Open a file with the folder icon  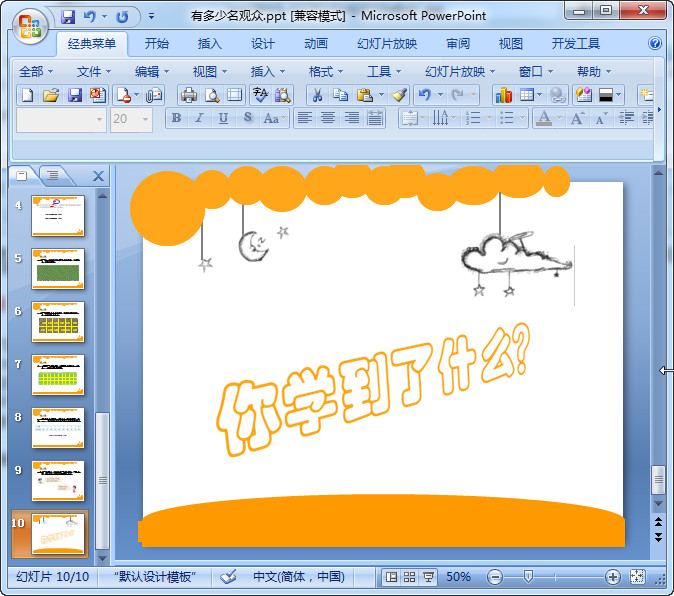[51, 95]
